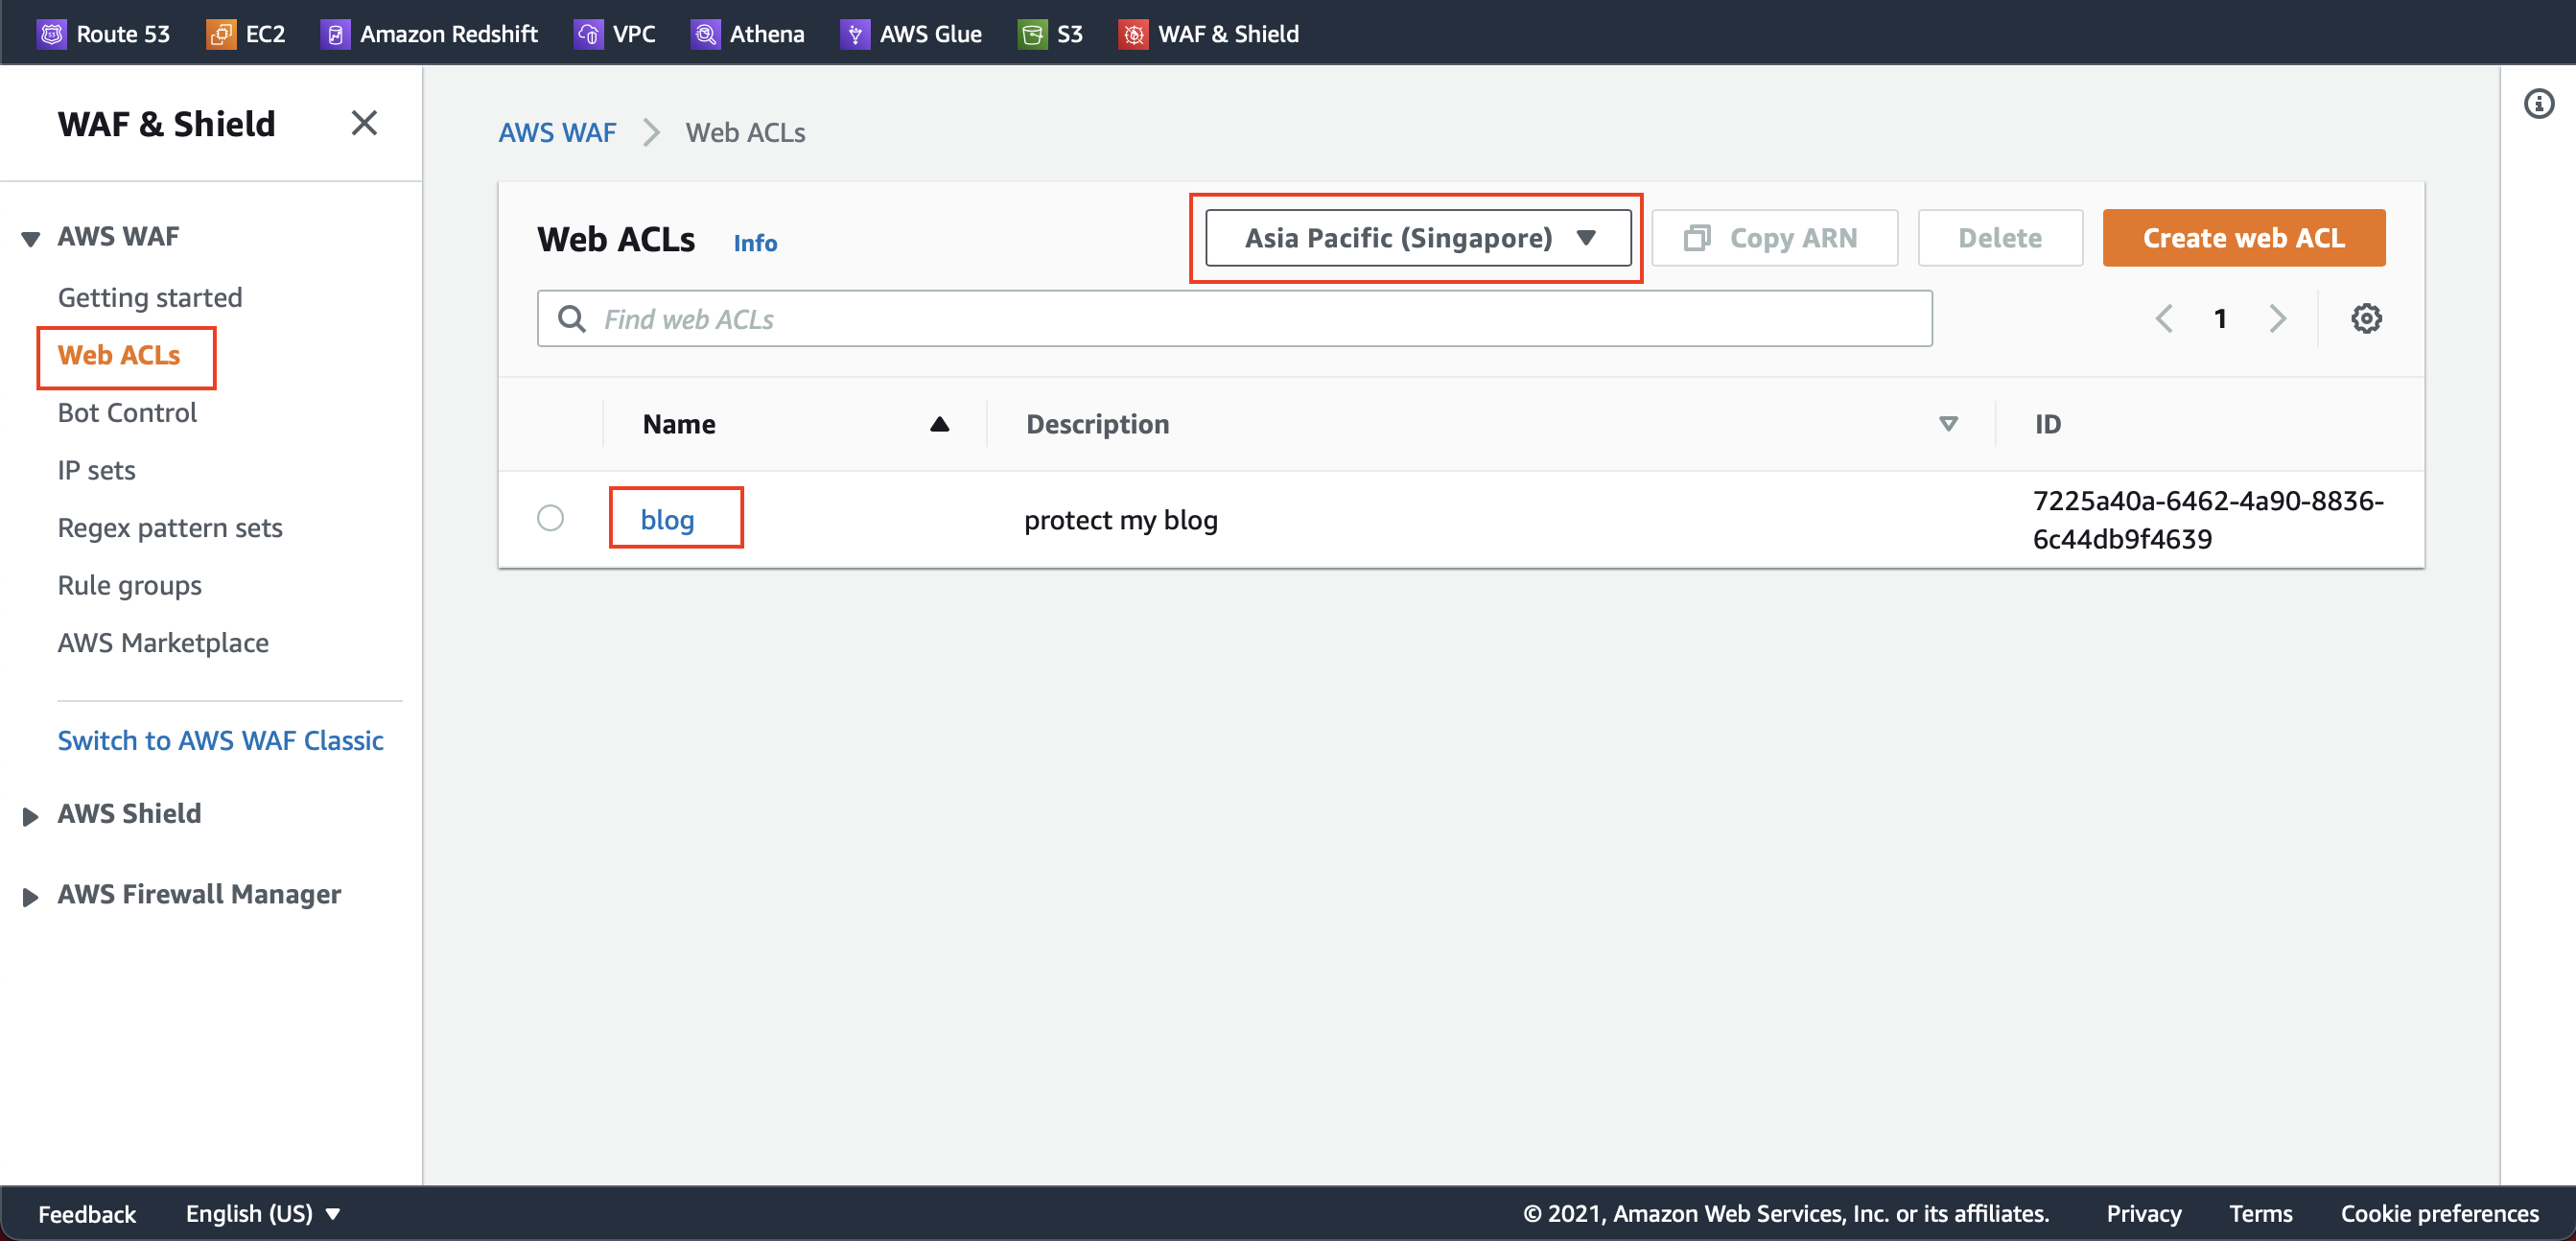Click the Create web ACL button
The image size is (2576, 1241).
click(x=2243, y=238)
